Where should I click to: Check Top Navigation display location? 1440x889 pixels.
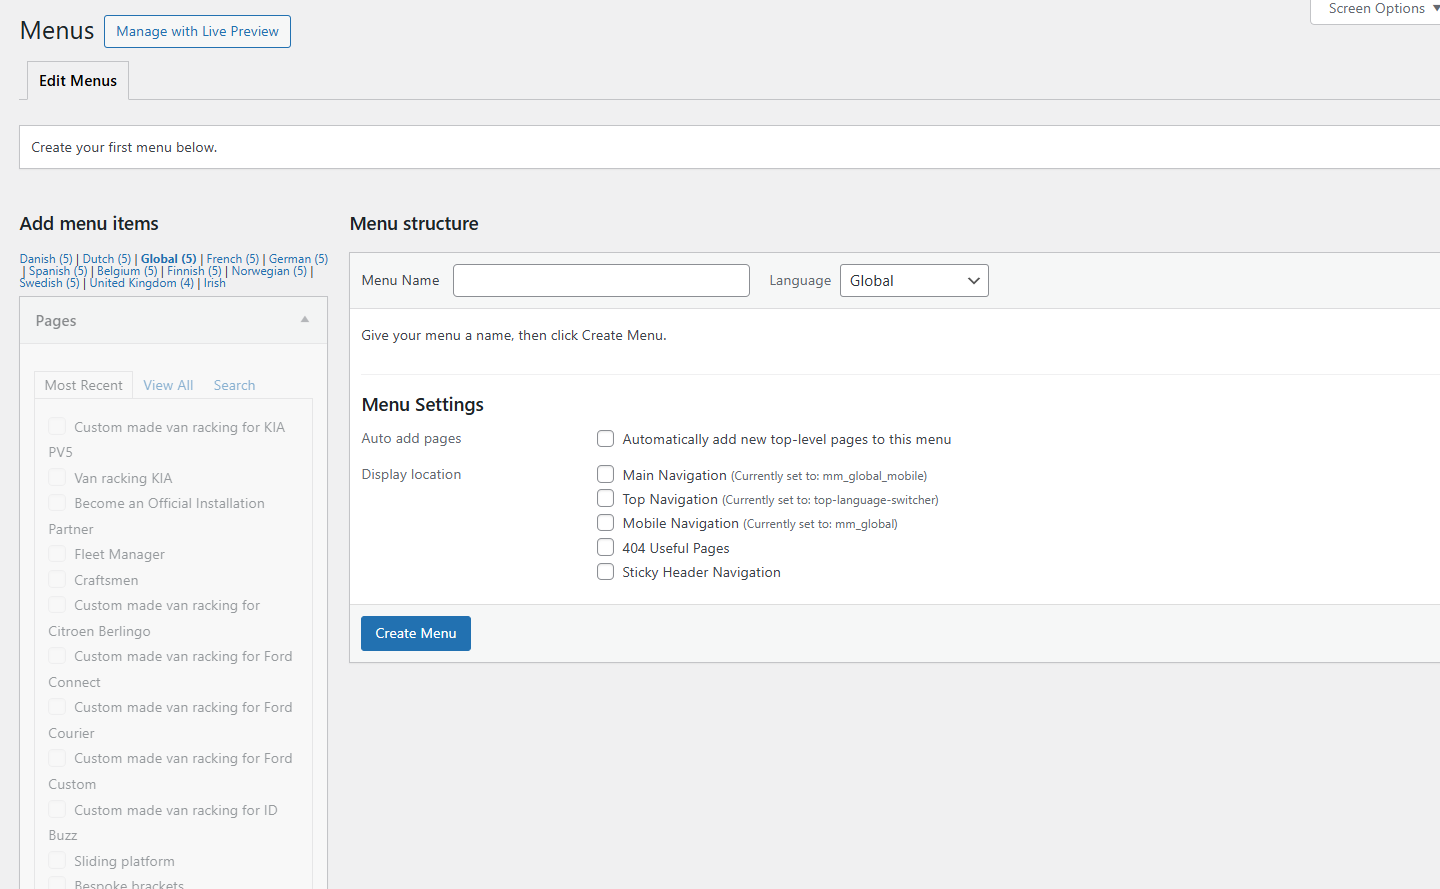coord(605,499)
